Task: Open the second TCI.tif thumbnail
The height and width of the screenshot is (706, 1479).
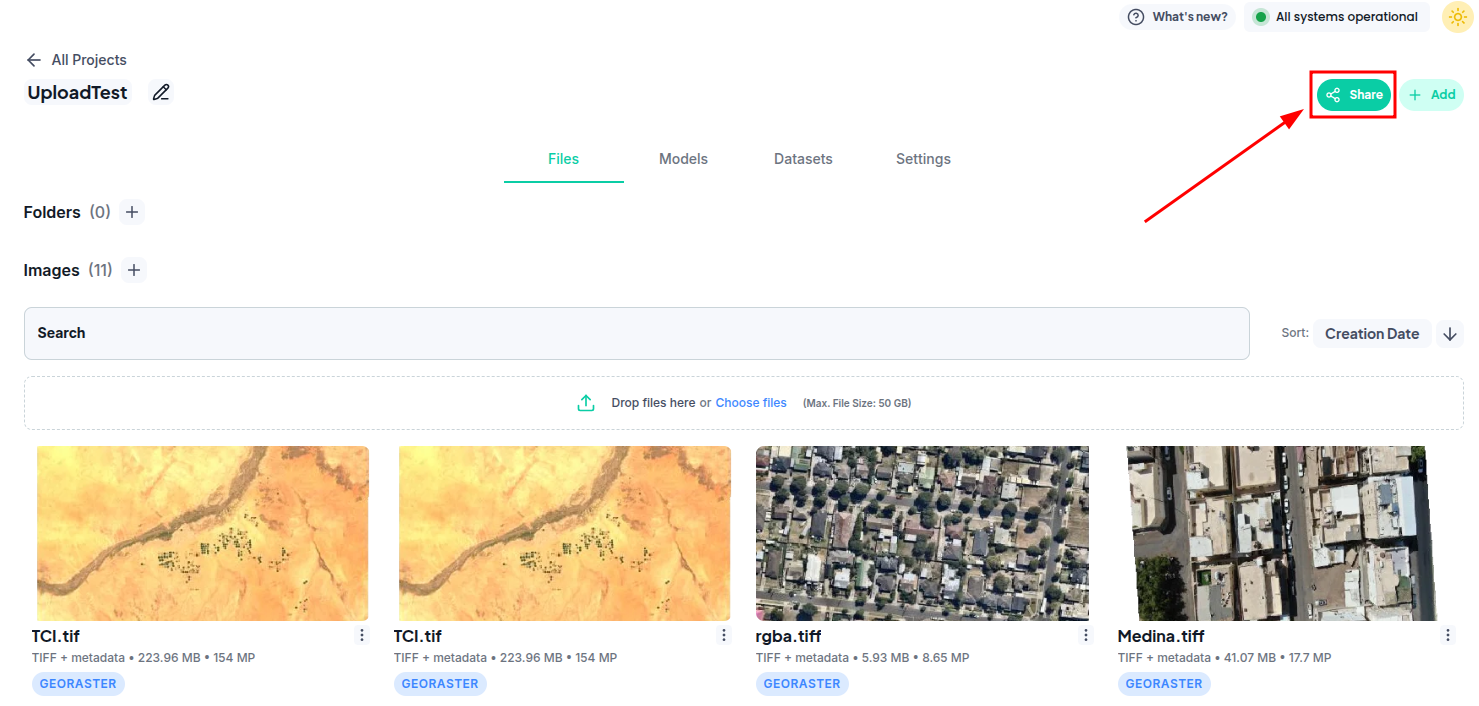Action: [565, 533]
